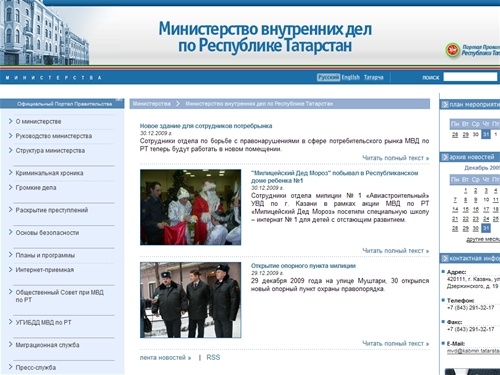Open Милицейский Дед Мороз article headline
The width and height of the screenshot is (500, 375).
[x=334, y=177]
